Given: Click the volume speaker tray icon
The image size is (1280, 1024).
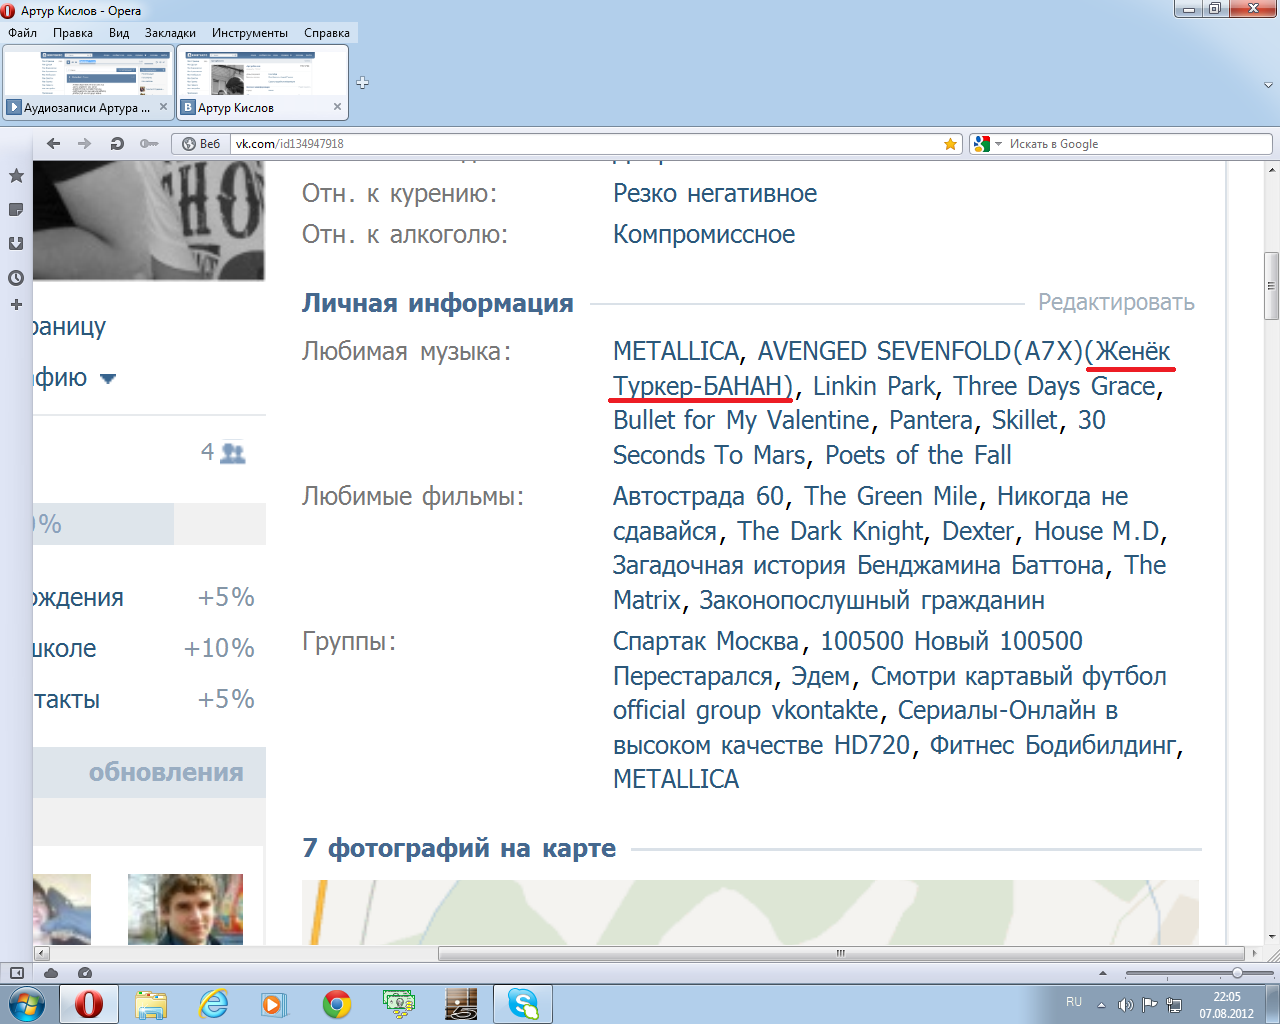Looking at the screenshot, I should click(x=1126, y=1005).
